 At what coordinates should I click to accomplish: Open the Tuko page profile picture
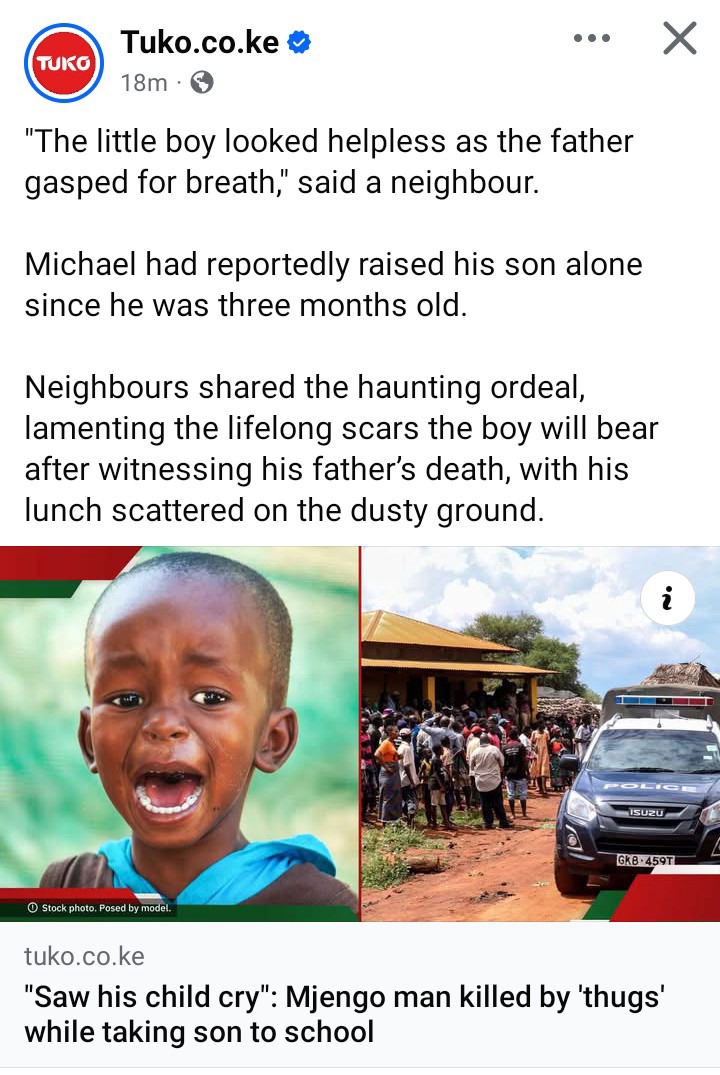point(64,63)
